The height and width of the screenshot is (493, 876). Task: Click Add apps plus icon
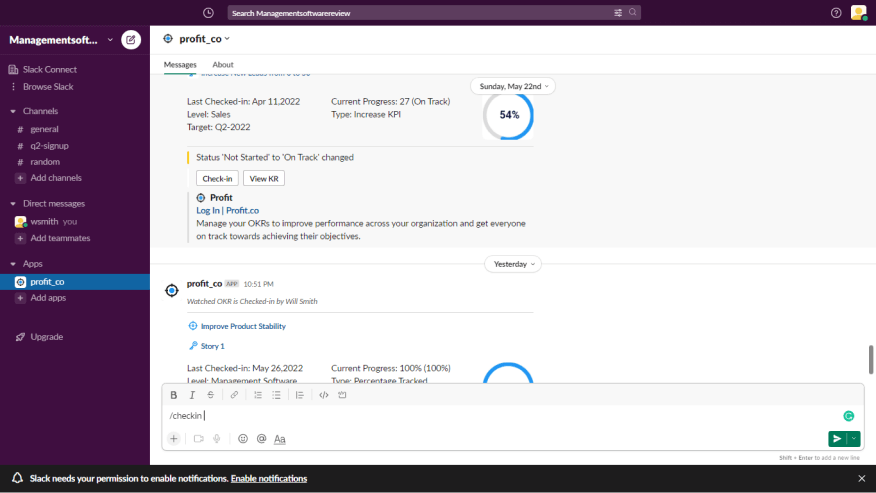pos(20,298)
